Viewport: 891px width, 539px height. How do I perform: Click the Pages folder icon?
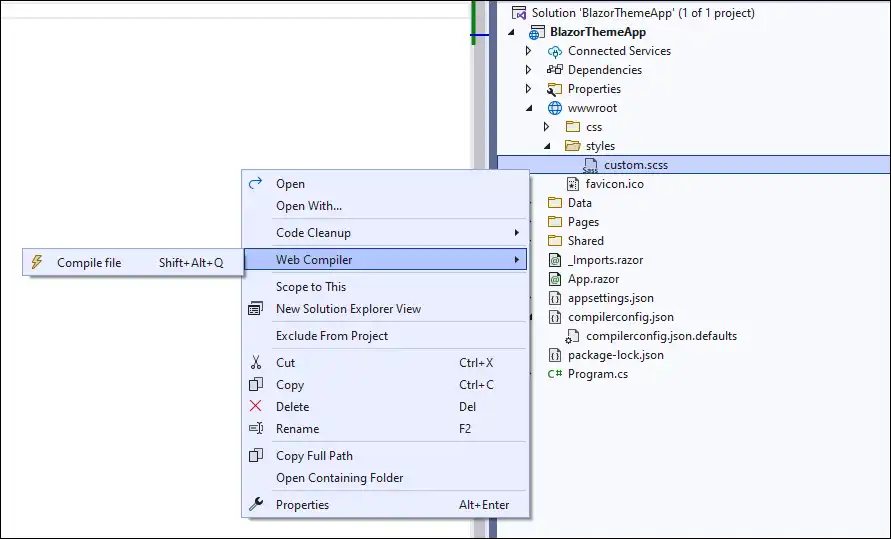tap(555, 222)
